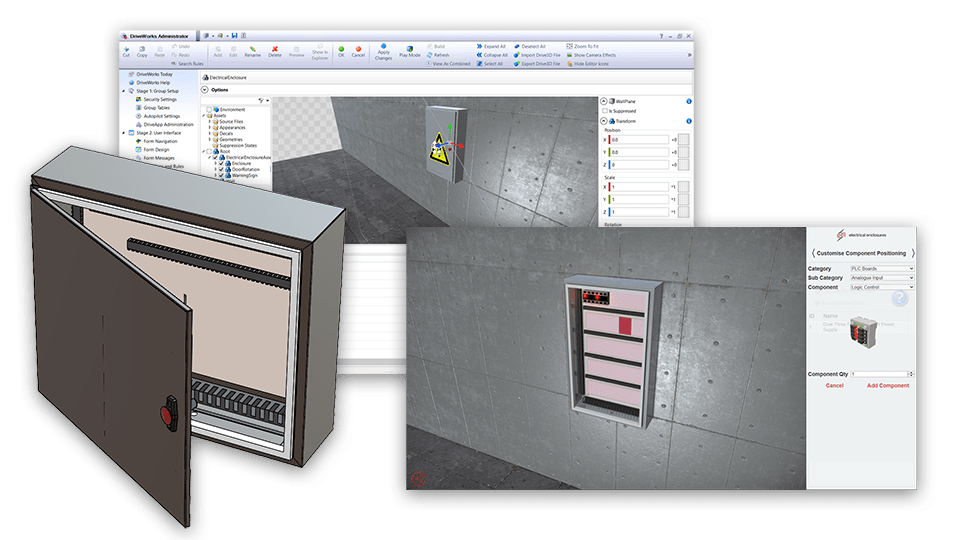Open the Sub Category Analogue Input dropdown
This screenshot has height=540, width=960.
coord(880,278)
